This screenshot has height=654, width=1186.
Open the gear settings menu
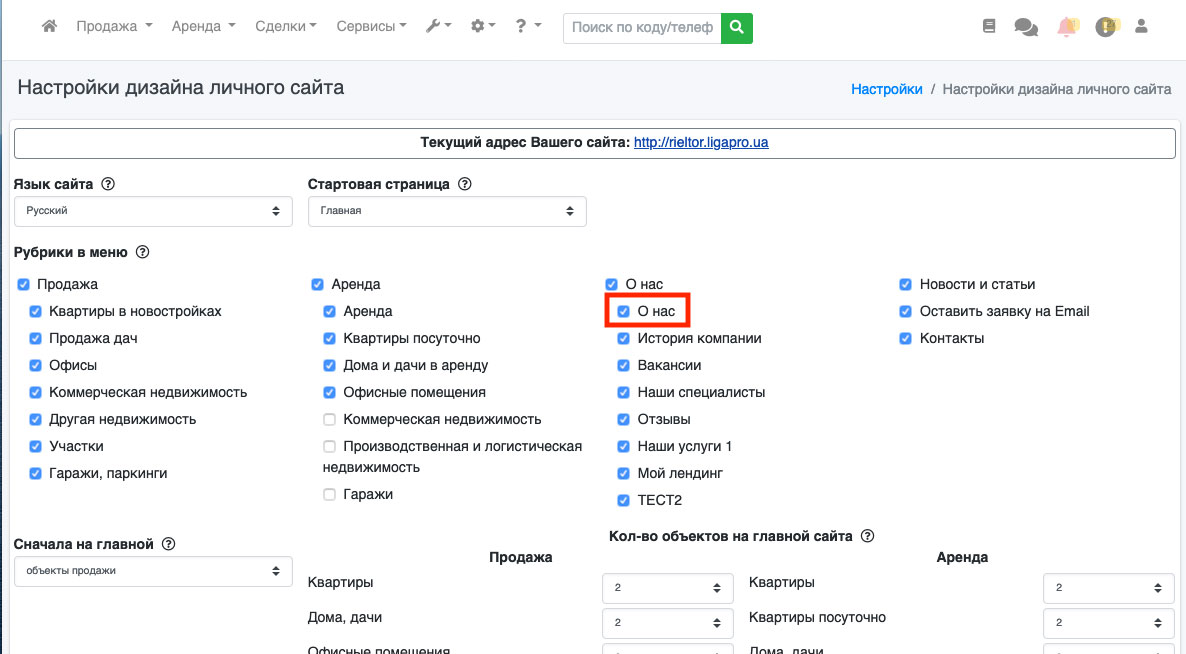[483, 27]
